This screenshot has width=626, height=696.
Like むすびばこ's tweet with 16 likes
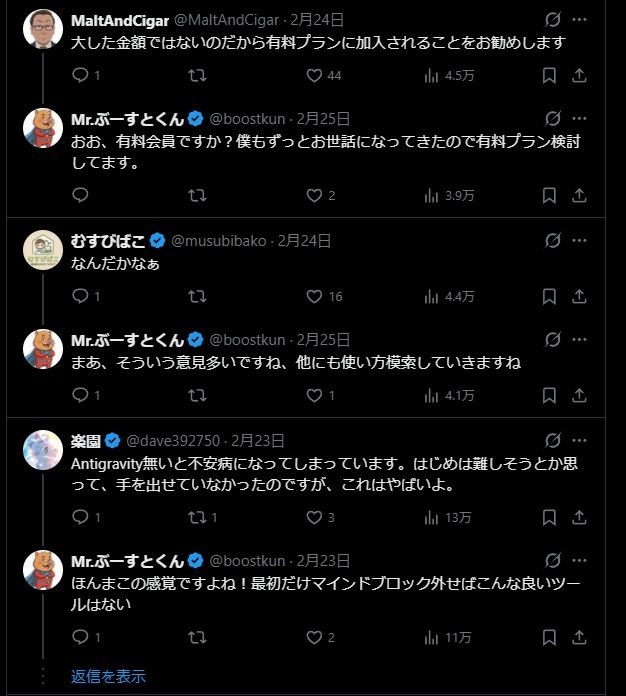click(314, 296)
